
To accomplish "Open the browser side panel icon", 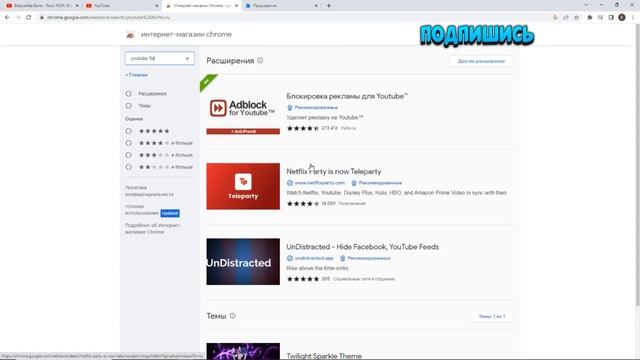I will 611,18.
